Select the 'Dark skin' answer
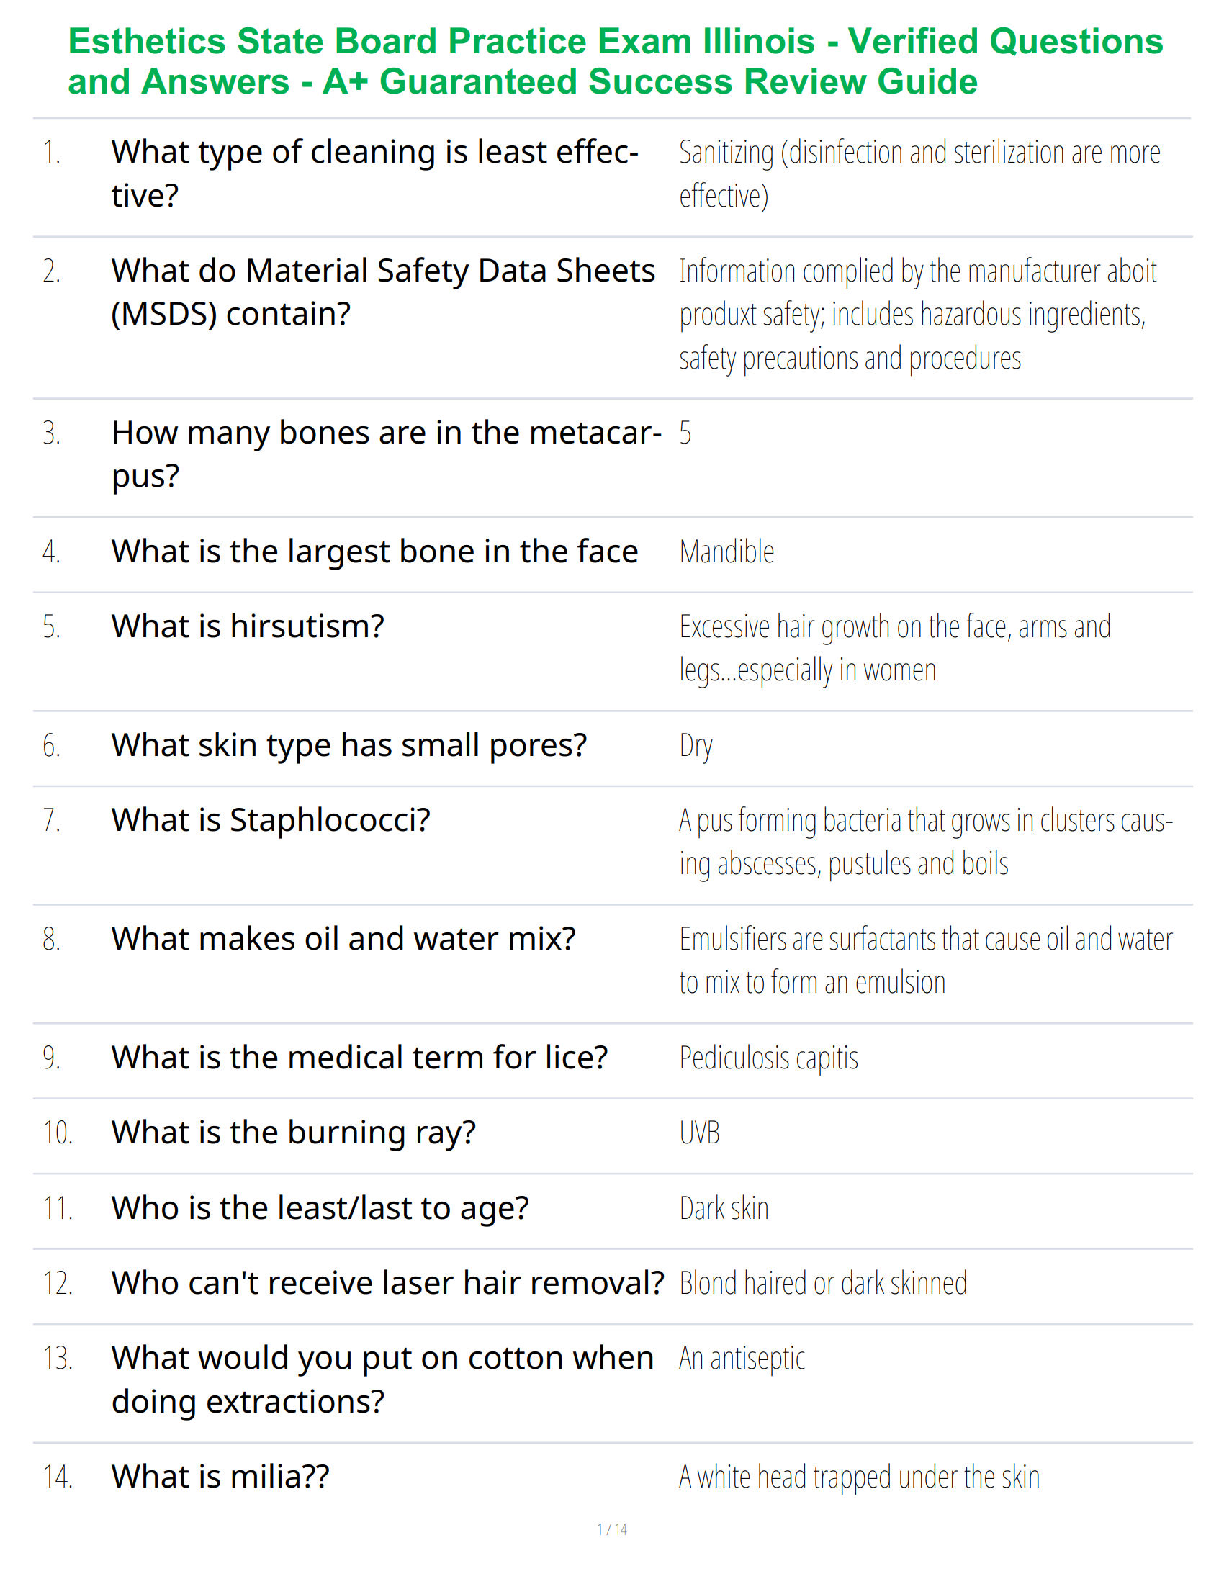This screenshot has width=1224, height=1584. (x=724, y=1208)
